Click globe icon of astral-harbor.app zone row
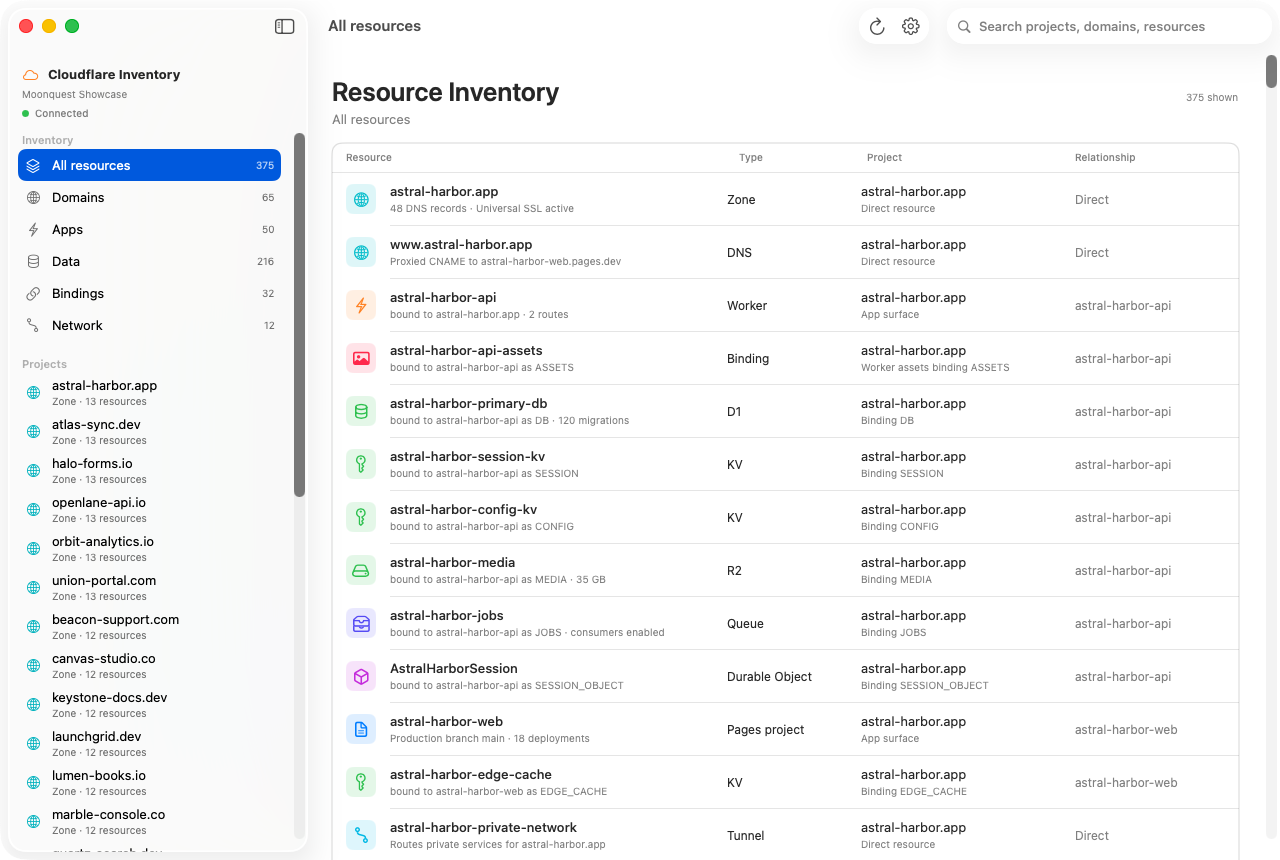This screenshot has width=1280, height=860. (361, 199)
